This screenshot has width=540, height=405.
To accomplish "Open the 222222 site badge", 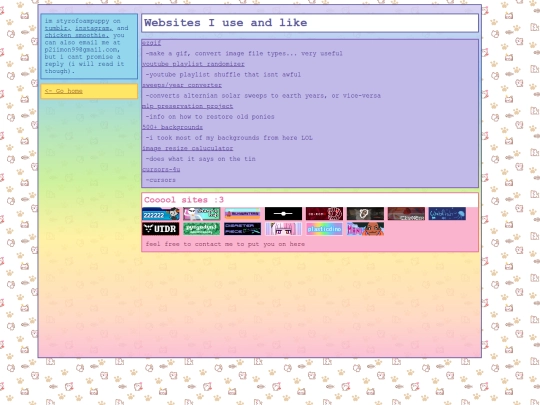I will click(x=161, y=214).
